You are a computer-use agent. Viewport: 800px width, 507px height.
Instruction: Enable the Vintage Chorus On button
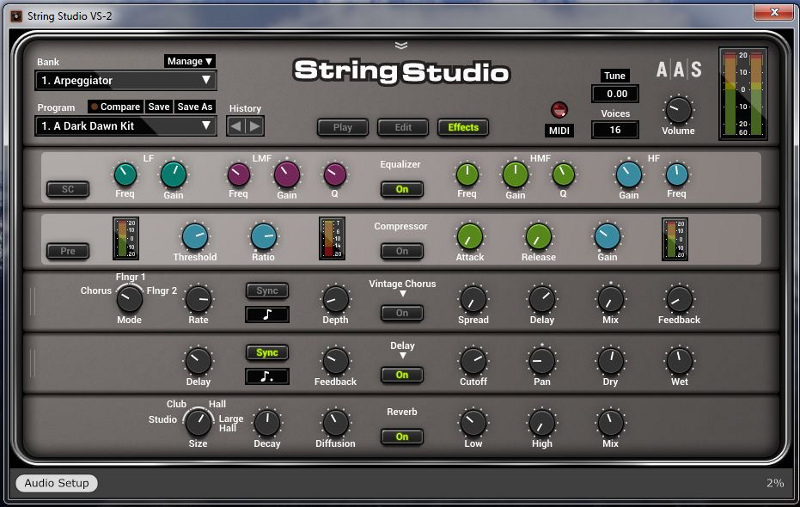click(x=402, y=313)
